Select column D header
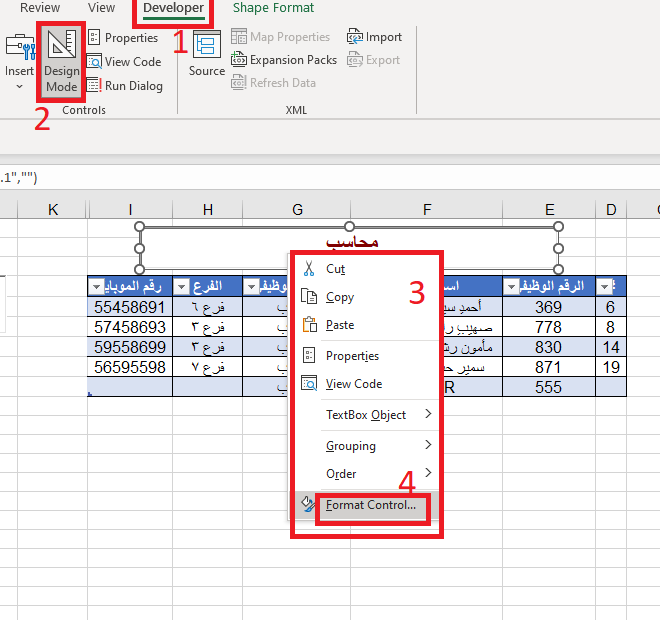660x620 pixels. coord(611,209)
